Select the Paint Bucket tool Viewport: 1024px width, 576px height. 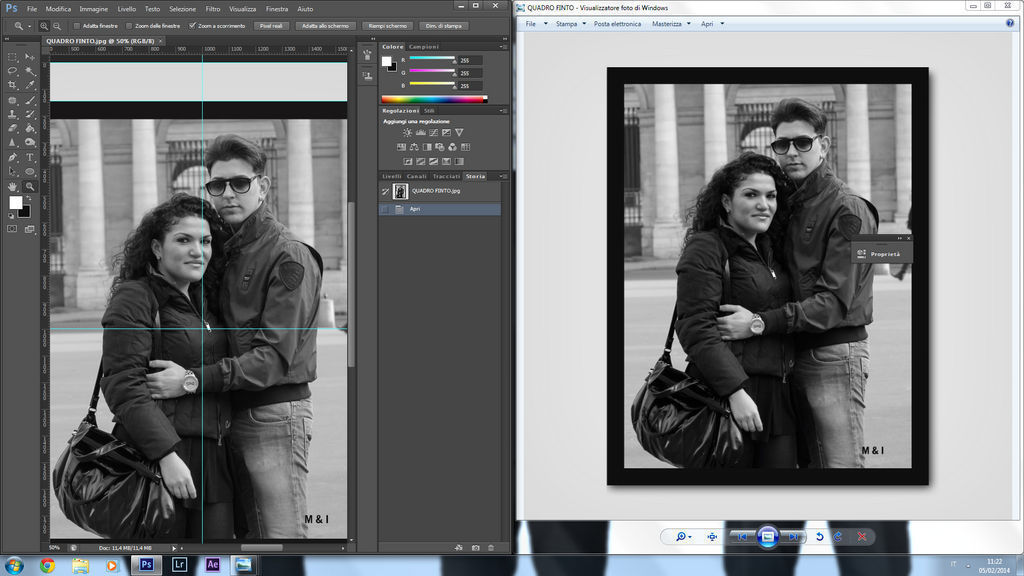[29, 129]
